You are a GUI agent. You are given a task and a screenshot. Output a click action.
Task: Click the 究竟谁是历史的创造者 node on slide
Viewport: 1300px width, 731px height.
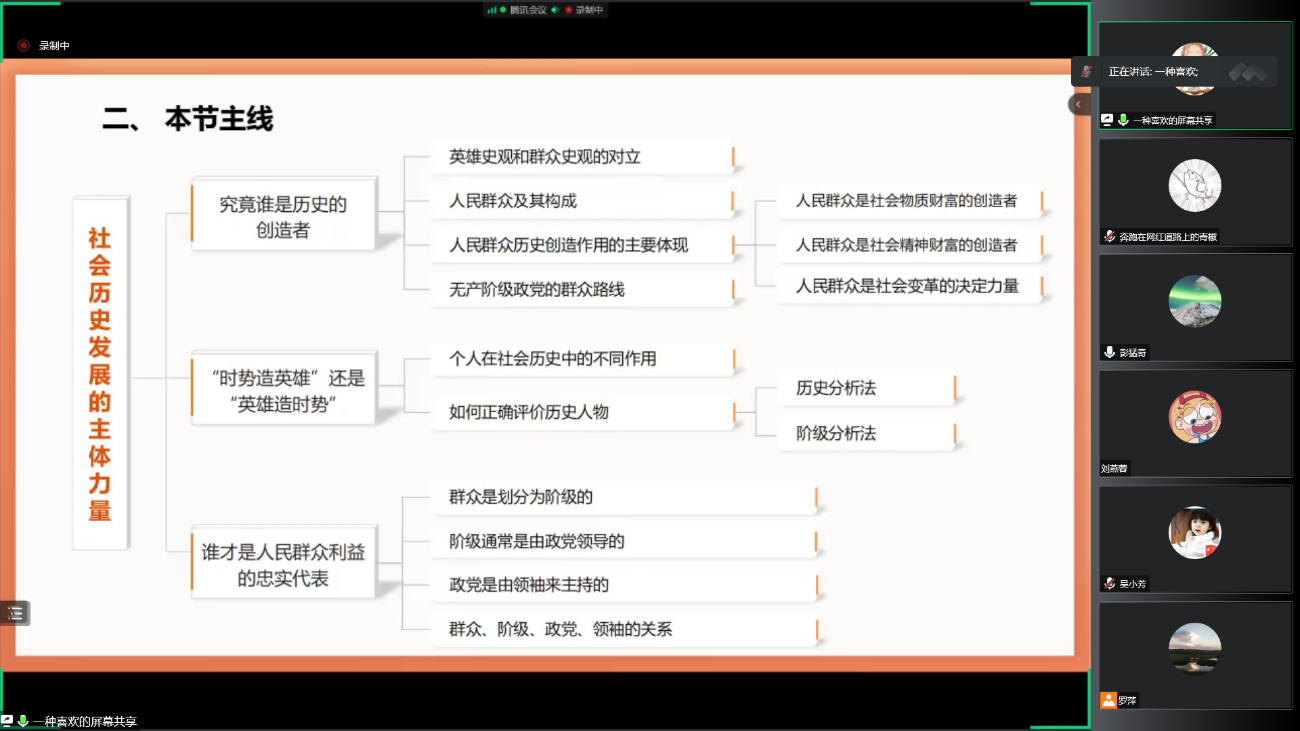(283, 217)
